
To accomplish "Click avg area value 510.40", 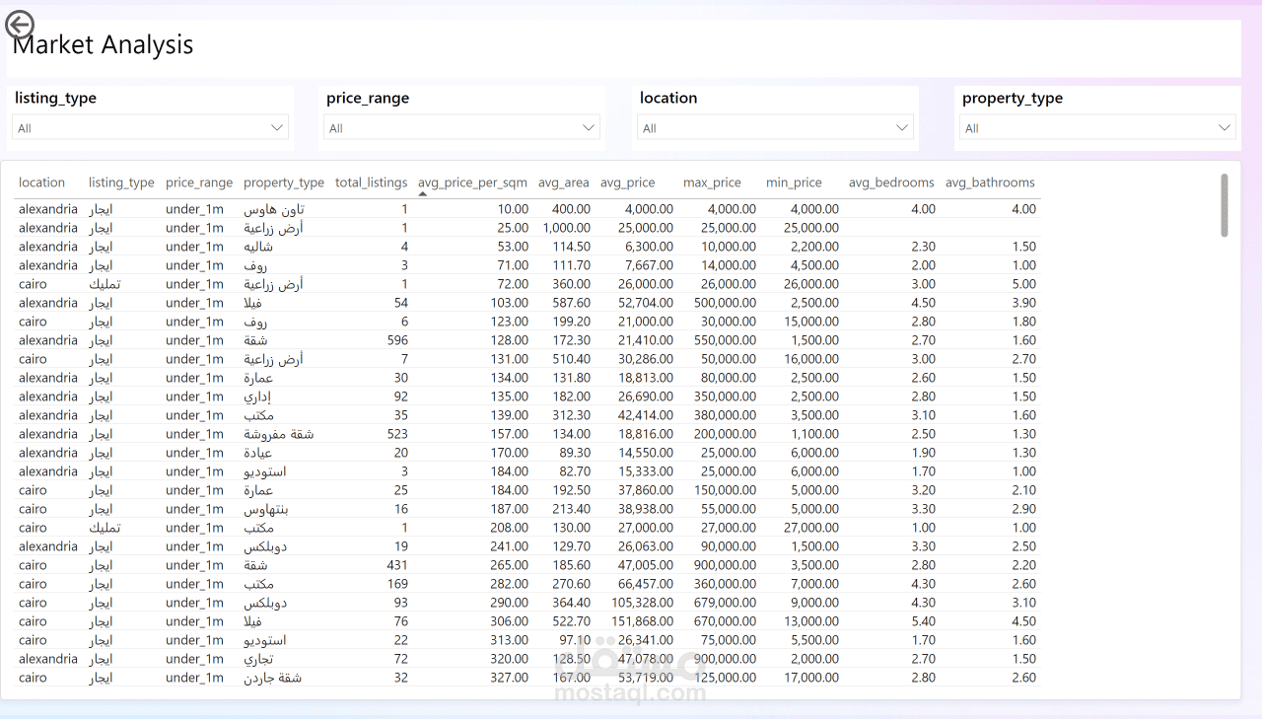I will 573,359.
